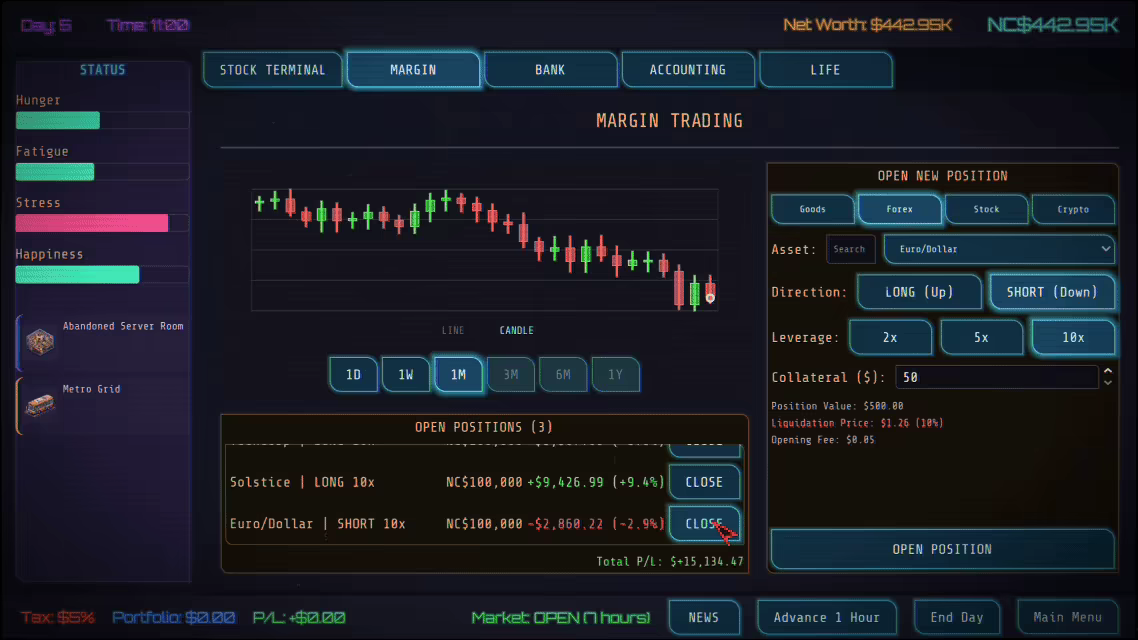Choose the Forex asset category
This screenshot has width=1138, height=640.
(899, 209)
